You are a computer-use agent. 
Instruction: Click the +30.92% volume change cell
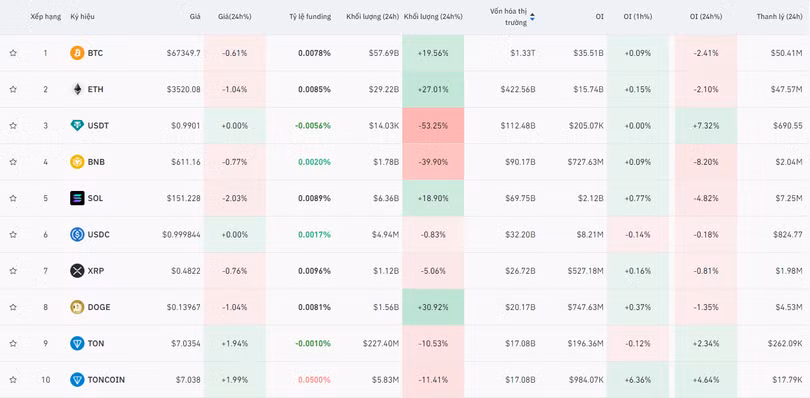coord(433,307)
